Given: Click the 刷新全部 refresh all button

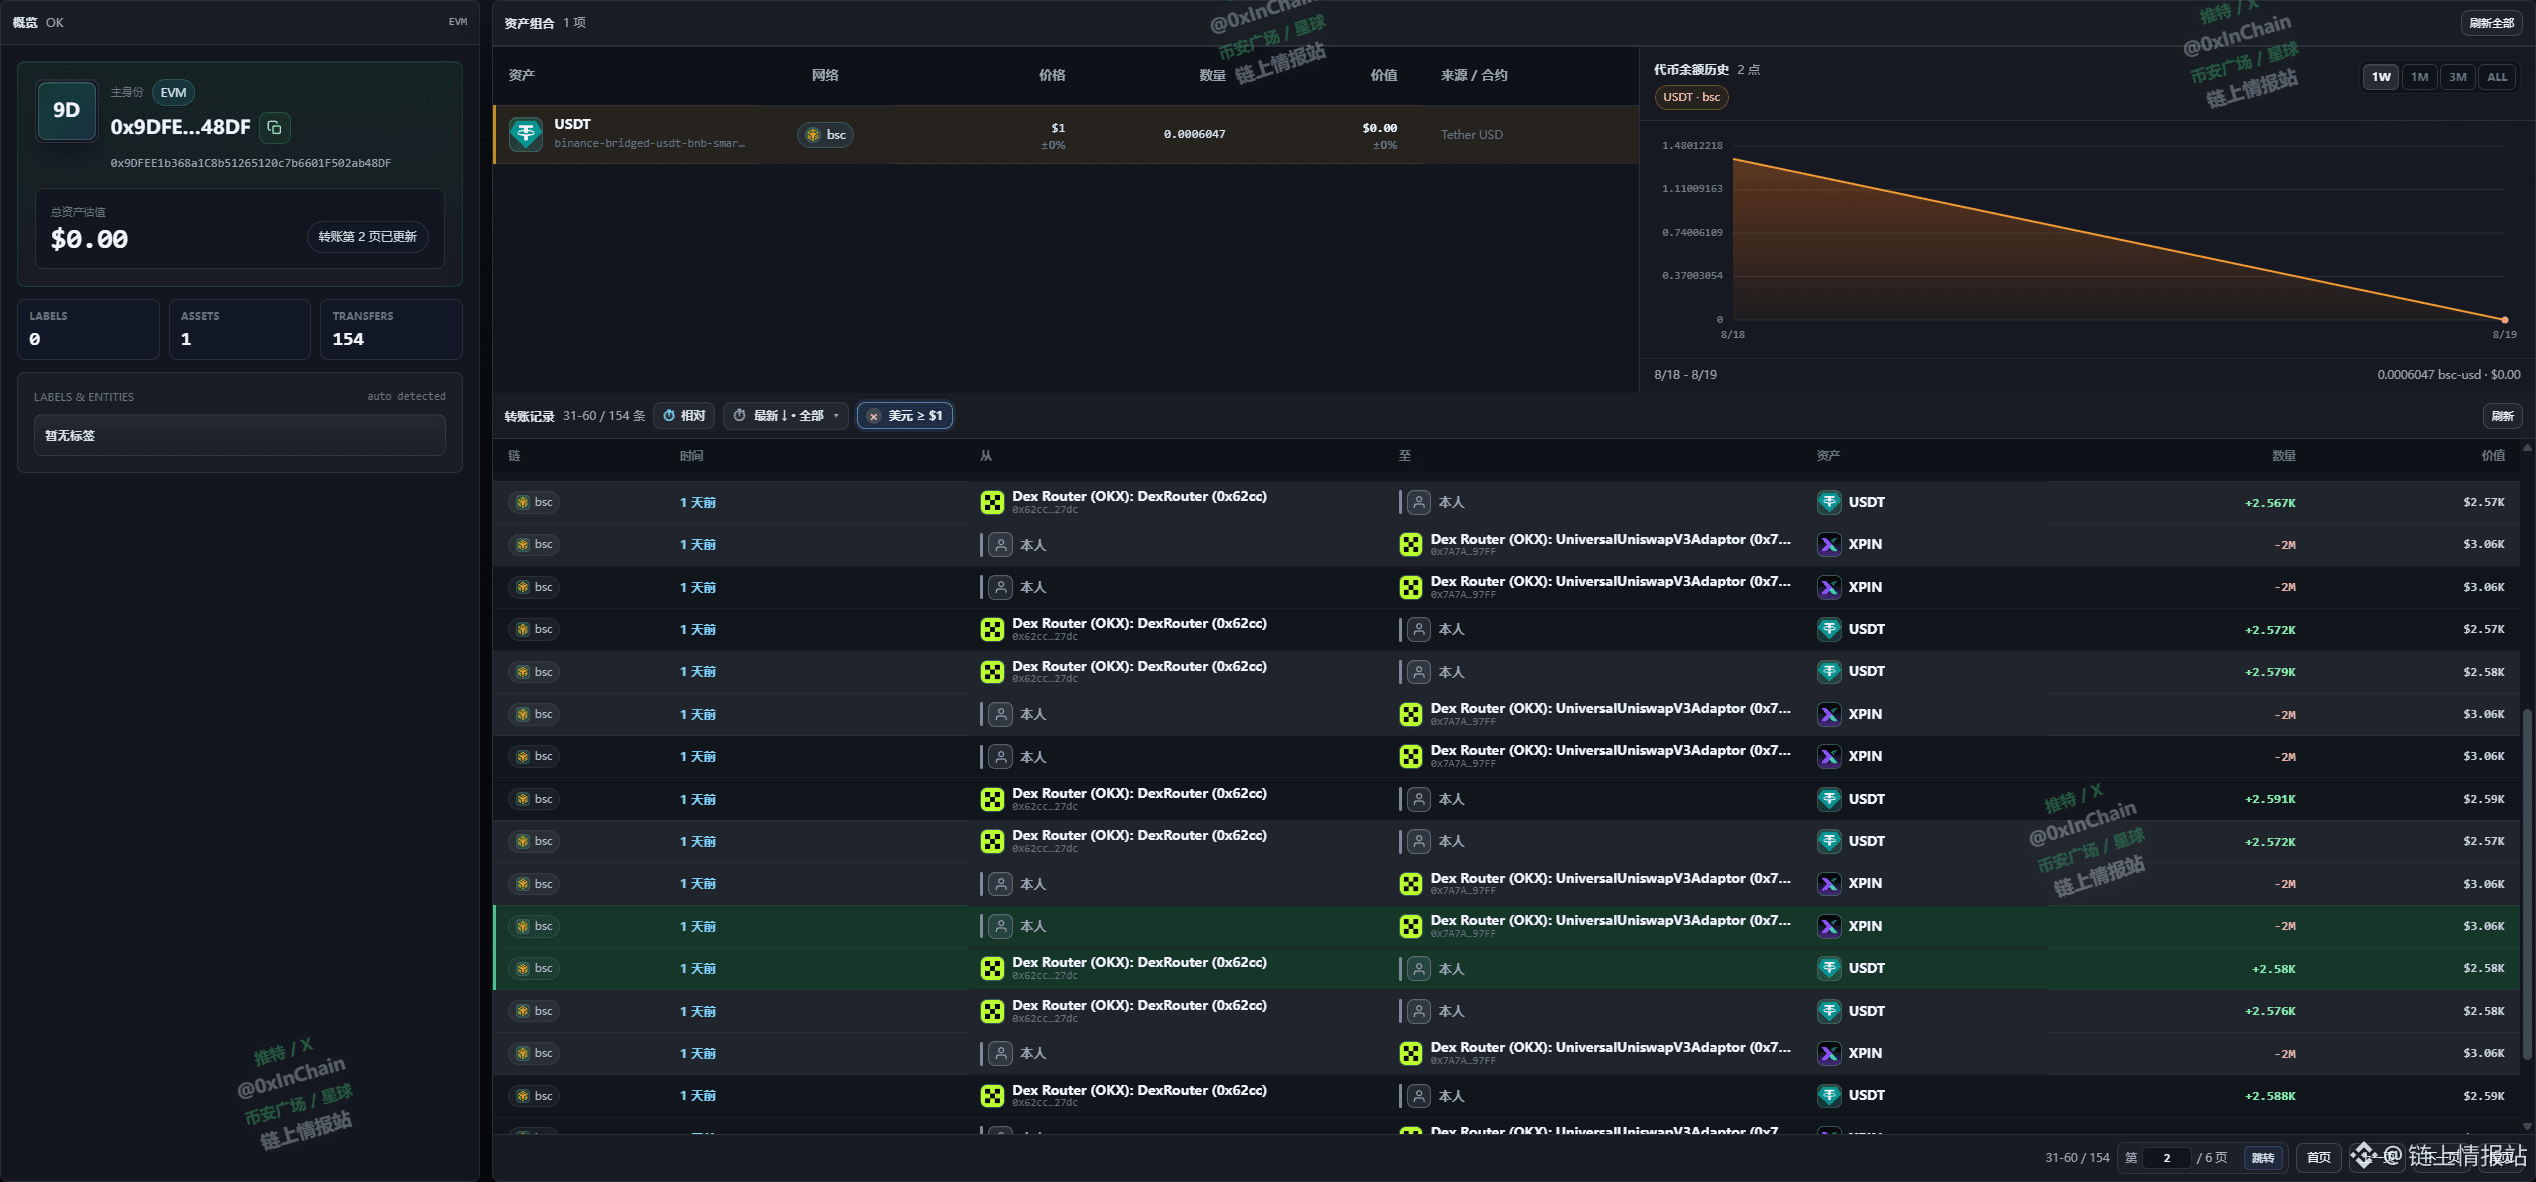Looking at the screenshot, I should pyautogui.click(x=2491, y=23).
